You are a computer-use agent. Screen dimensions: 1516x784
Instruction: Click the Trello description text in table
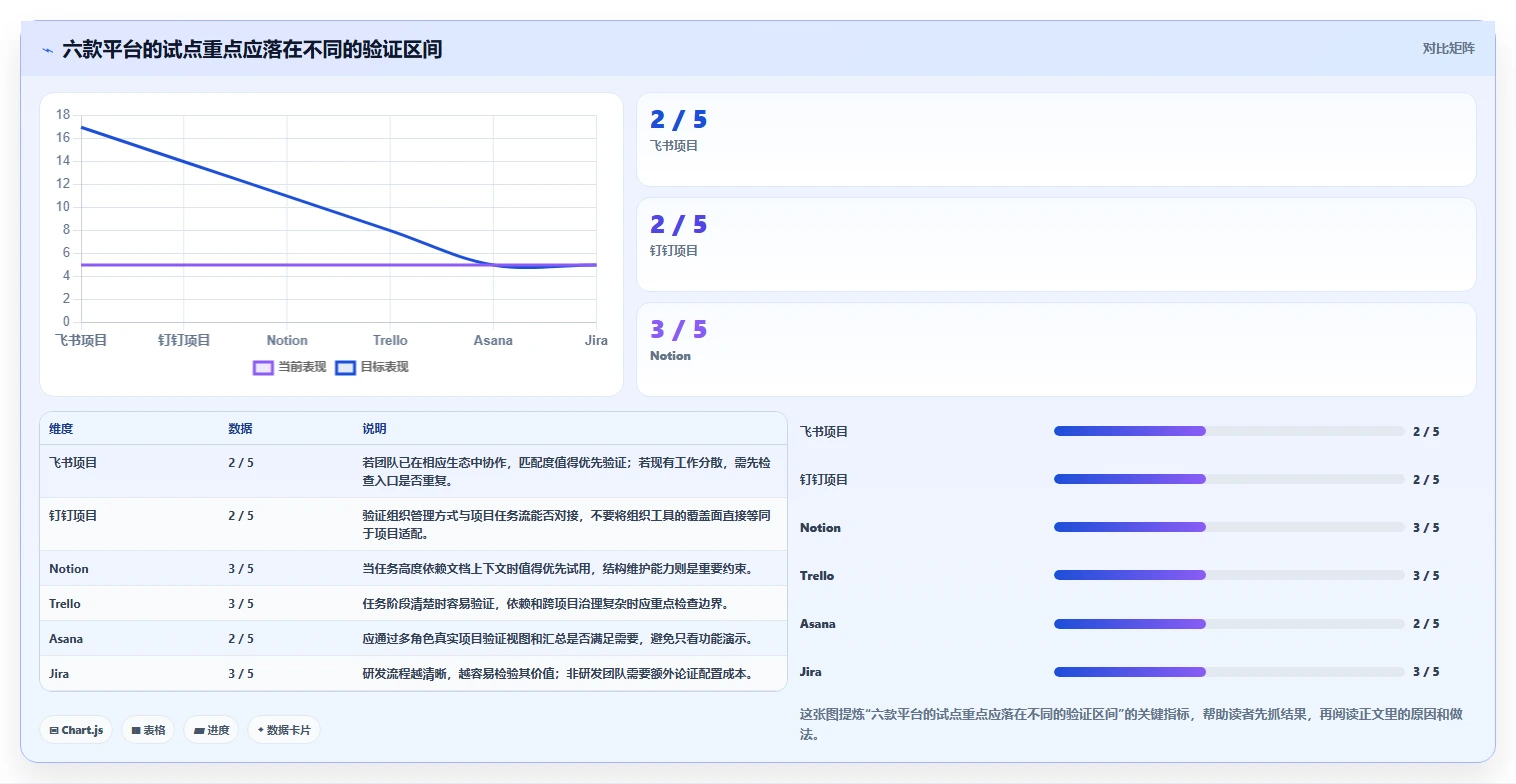(x=545, y=604)
